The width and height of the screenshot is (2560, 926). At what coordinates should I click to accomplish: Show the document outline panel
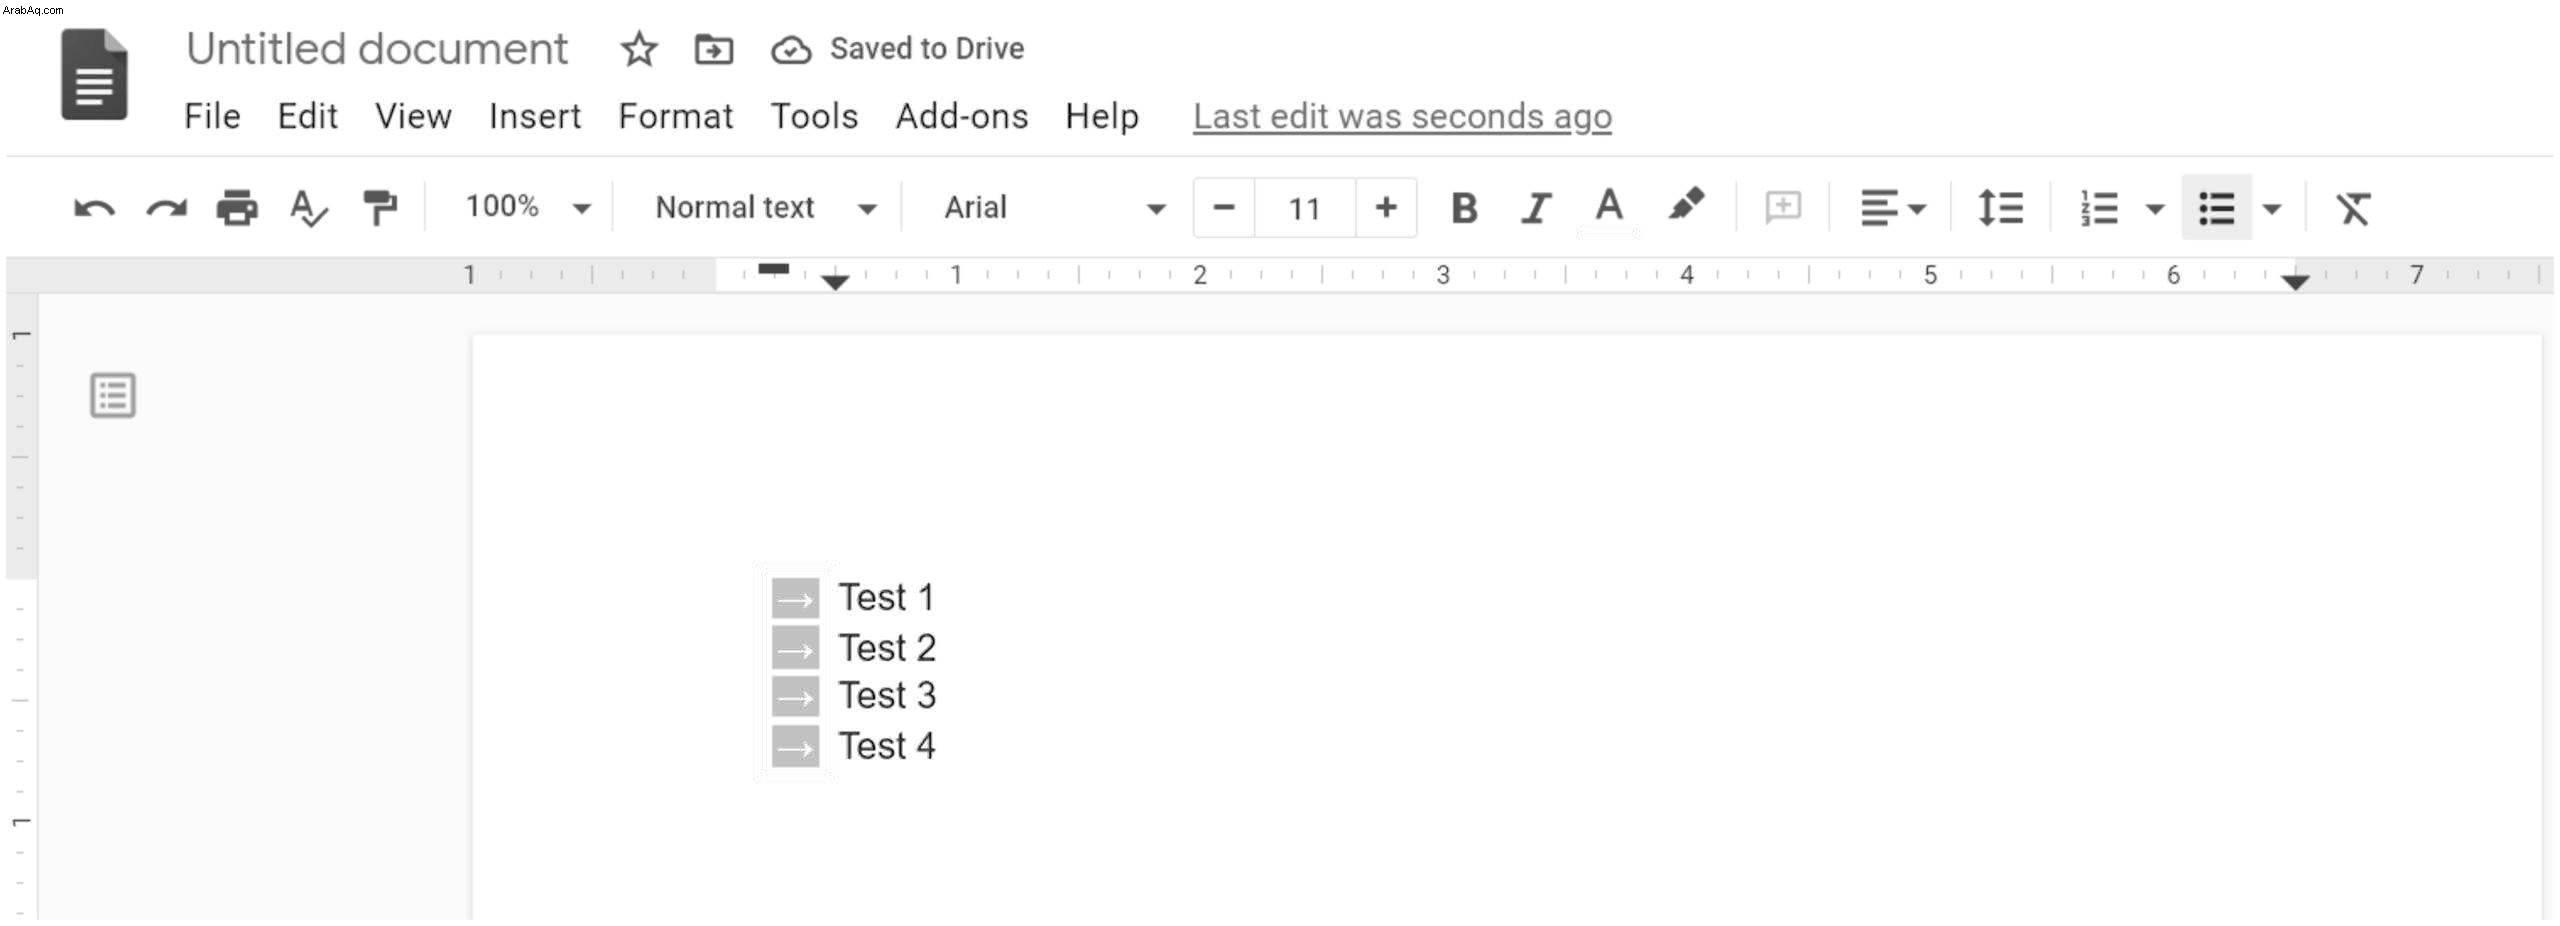pos(113,395)
